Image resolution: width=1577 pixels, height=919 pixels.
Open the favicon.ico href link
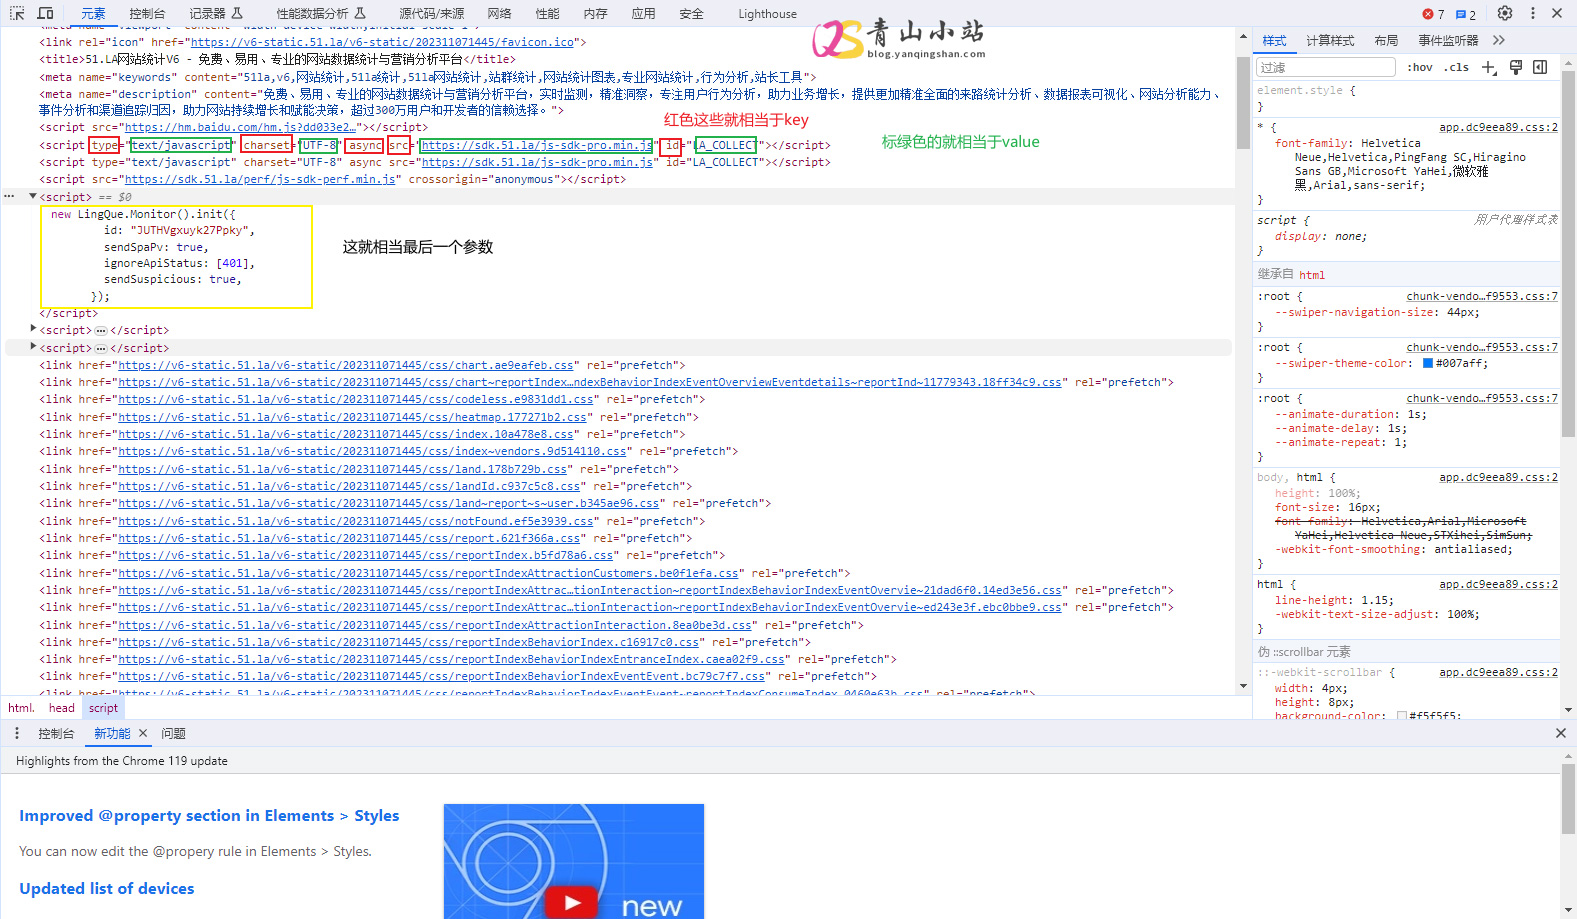pyautogui.click(x=382, y=42)
